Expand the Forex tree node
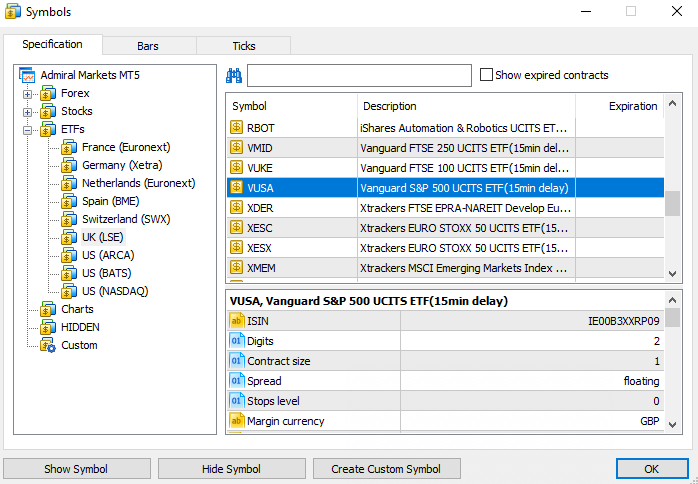The height and width of the screenshot is (484, 698). coord(28,94)
